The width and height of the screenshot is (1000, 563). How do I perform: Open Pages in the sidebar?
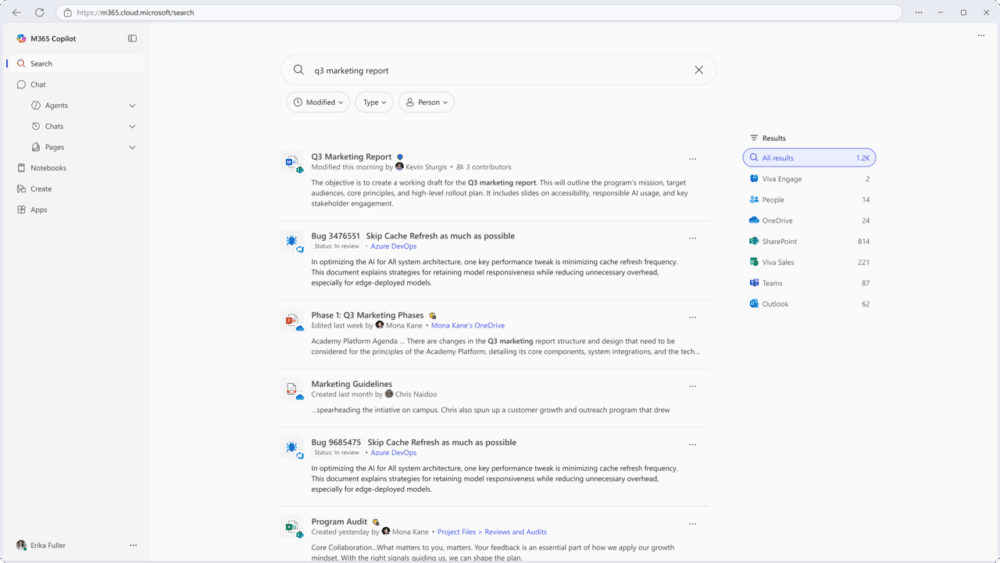click(54, 147)
